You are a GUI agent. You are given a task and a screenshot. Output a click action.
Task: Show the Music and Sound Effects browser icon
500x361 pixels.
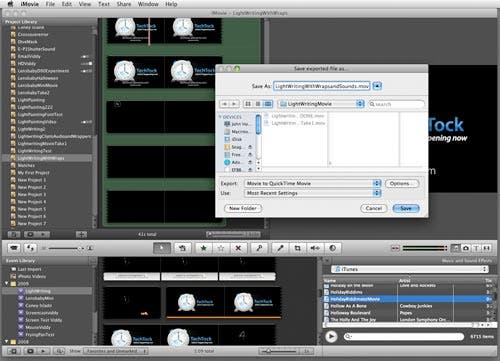[x=455, y=248]
